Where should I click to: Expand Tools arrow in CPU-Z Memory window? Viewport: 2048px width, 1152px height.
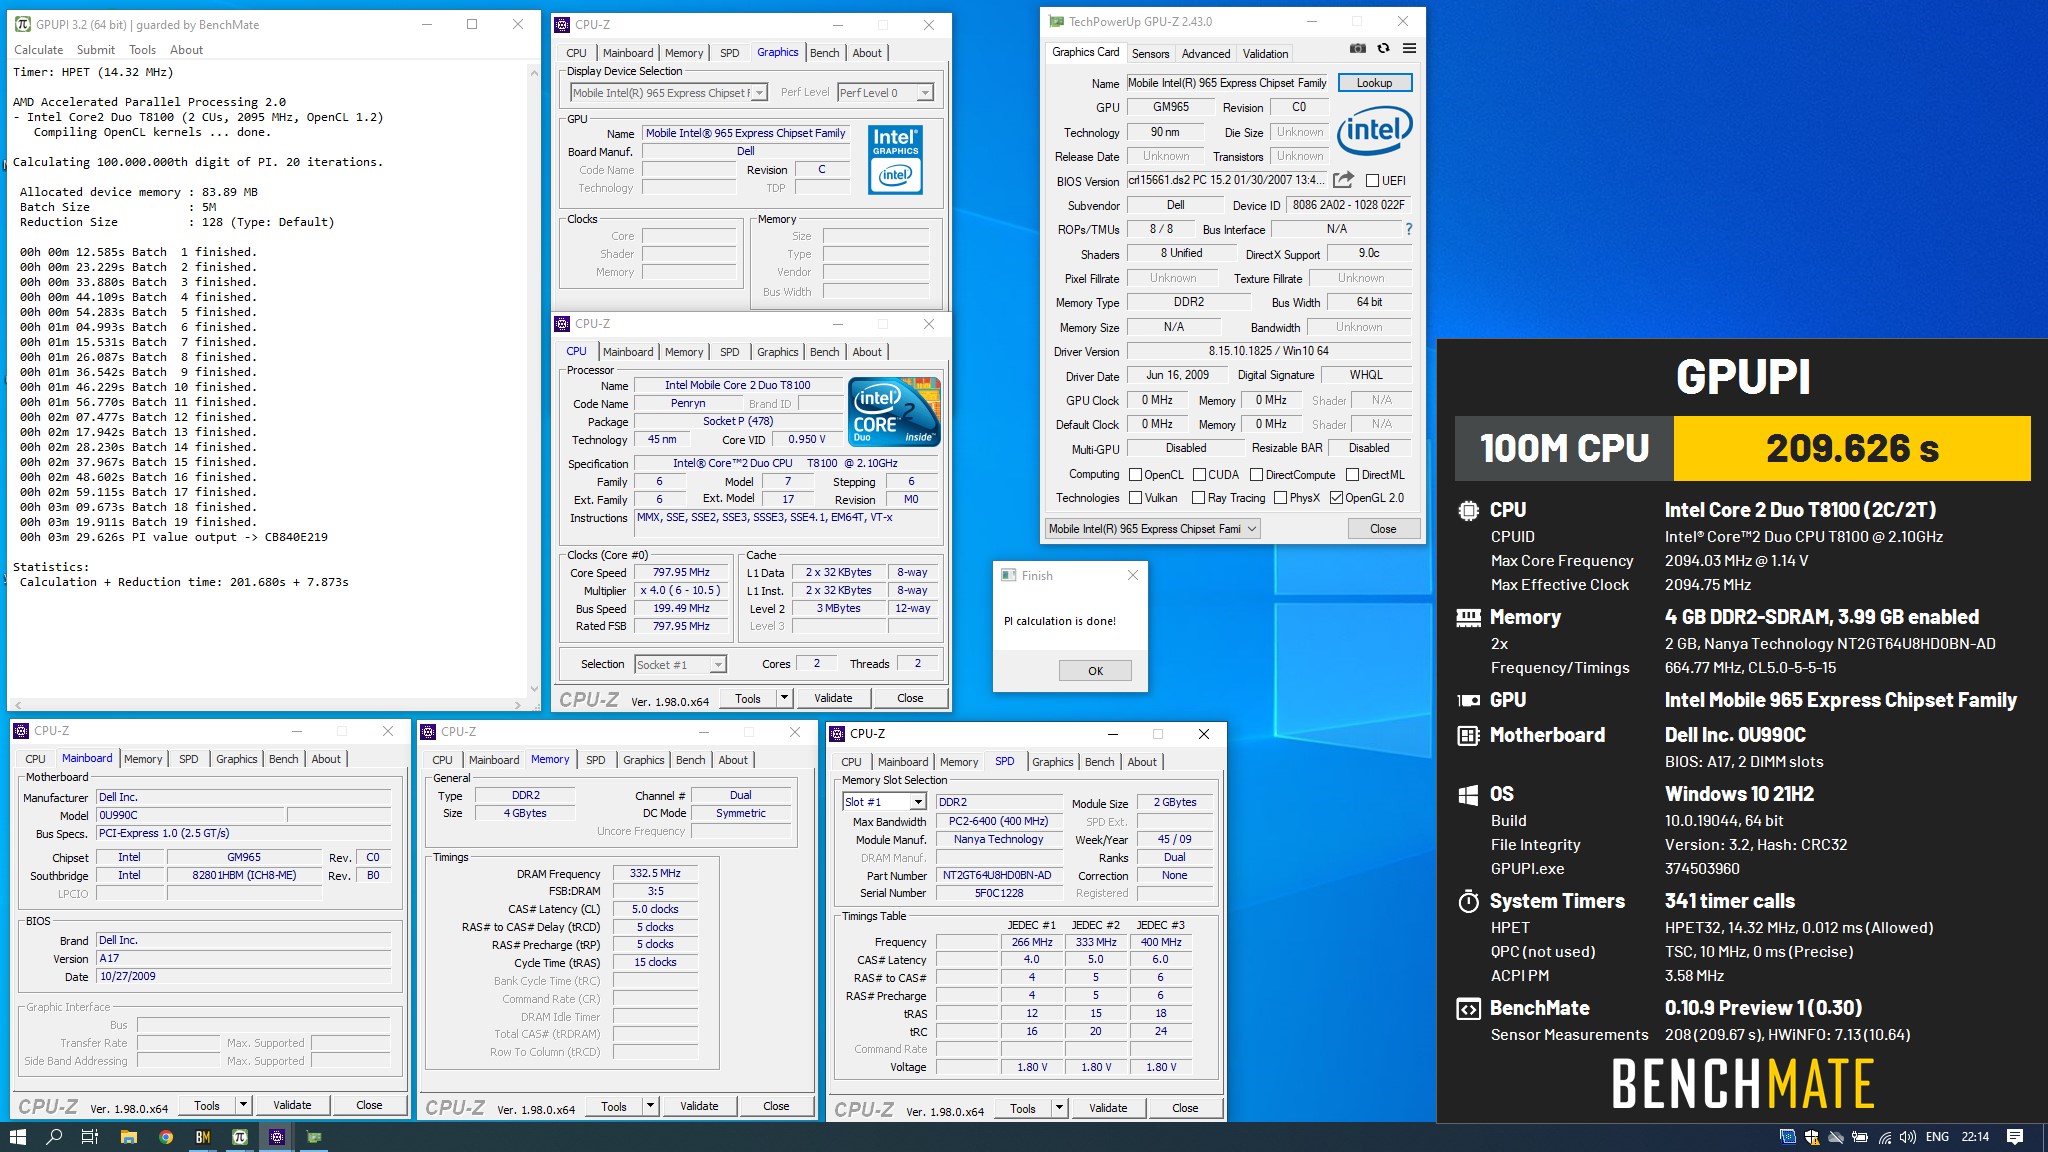point(650,1106)
